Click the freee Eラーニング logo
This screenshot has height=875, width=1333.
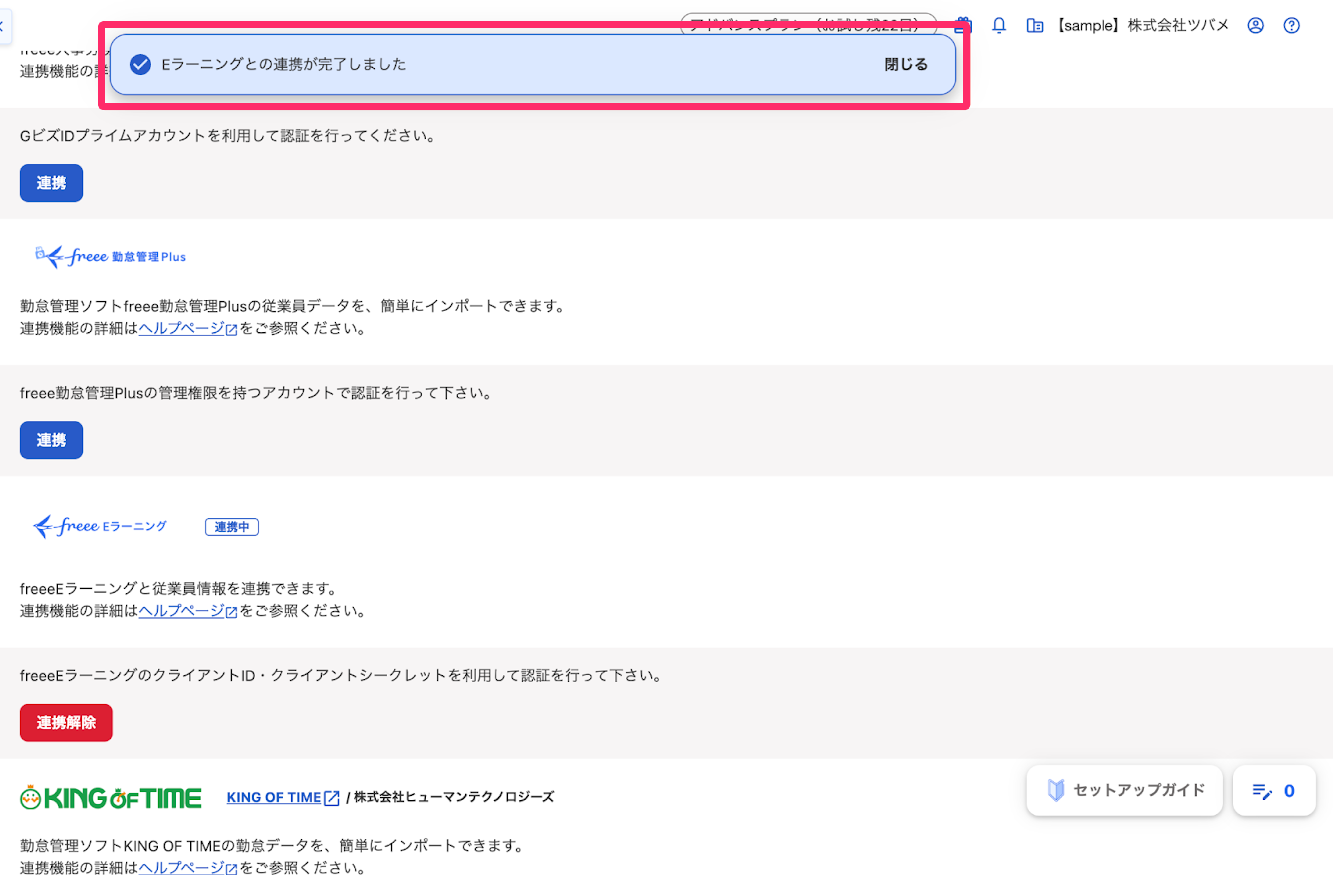tap(100, 526)
